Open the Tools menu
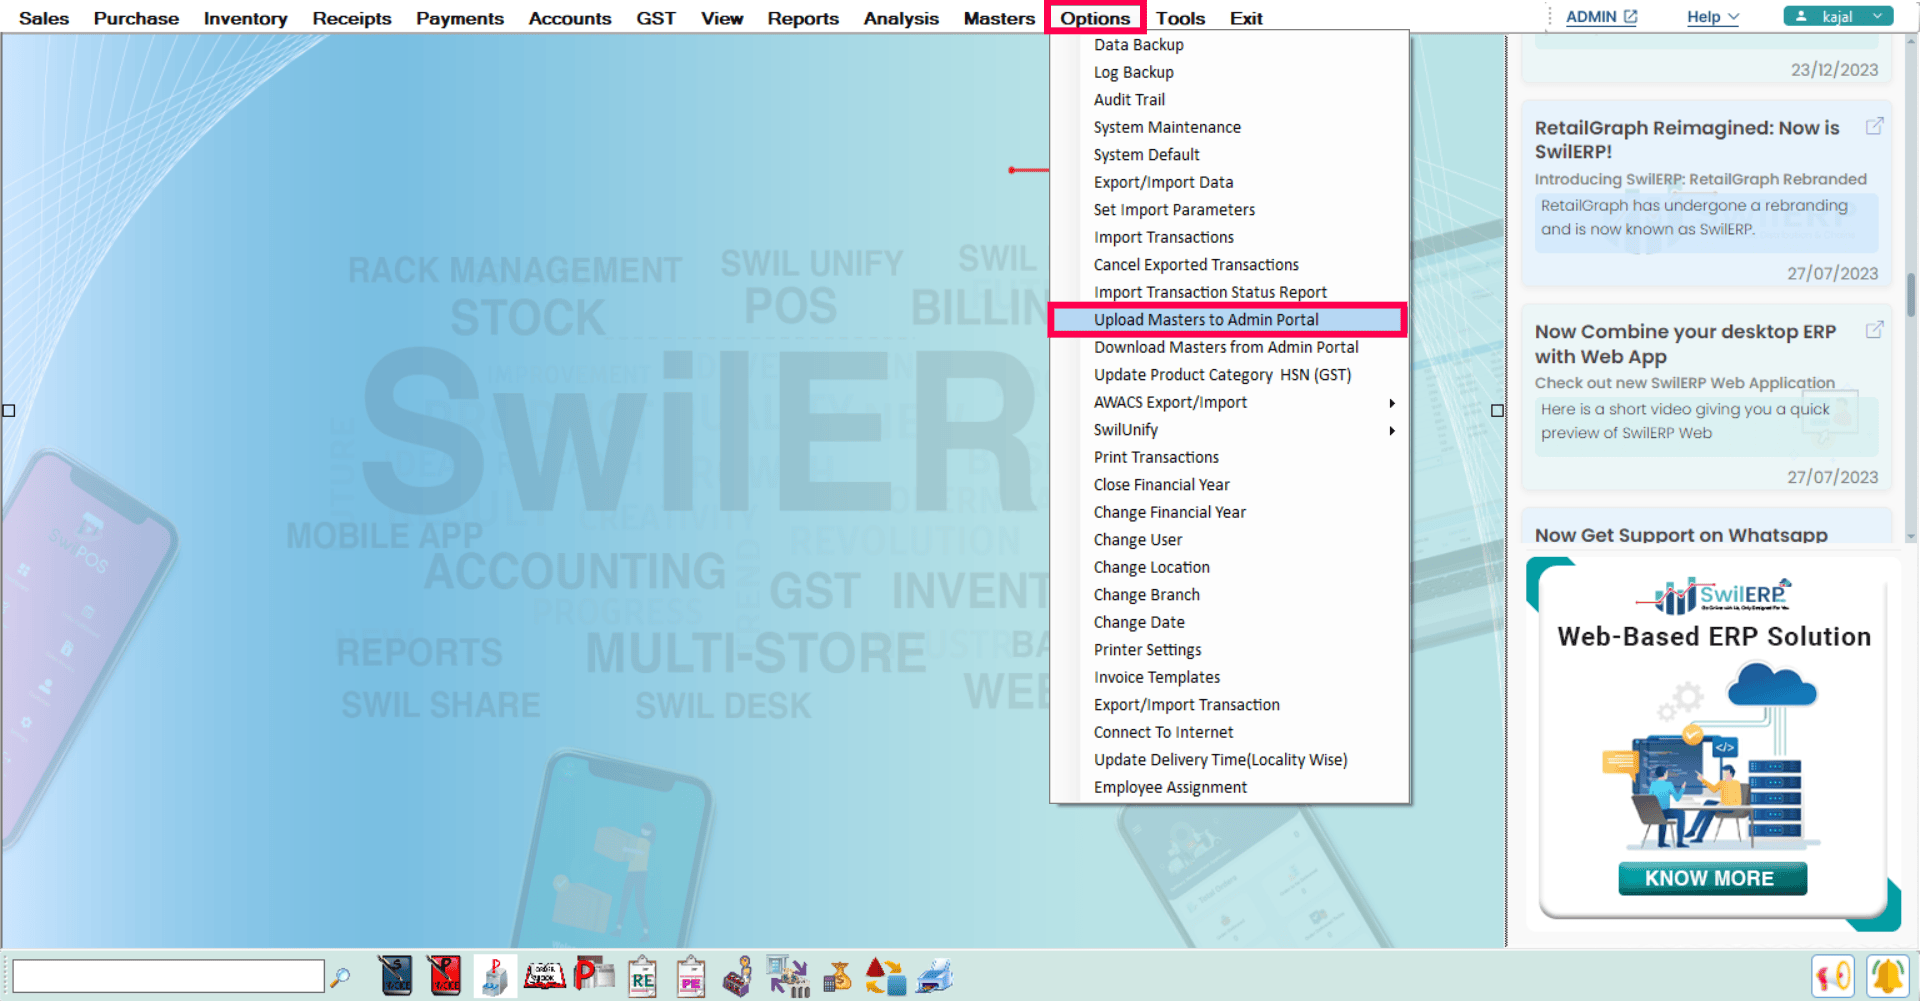The image size is (1920, 1001). coord(1180,18)
